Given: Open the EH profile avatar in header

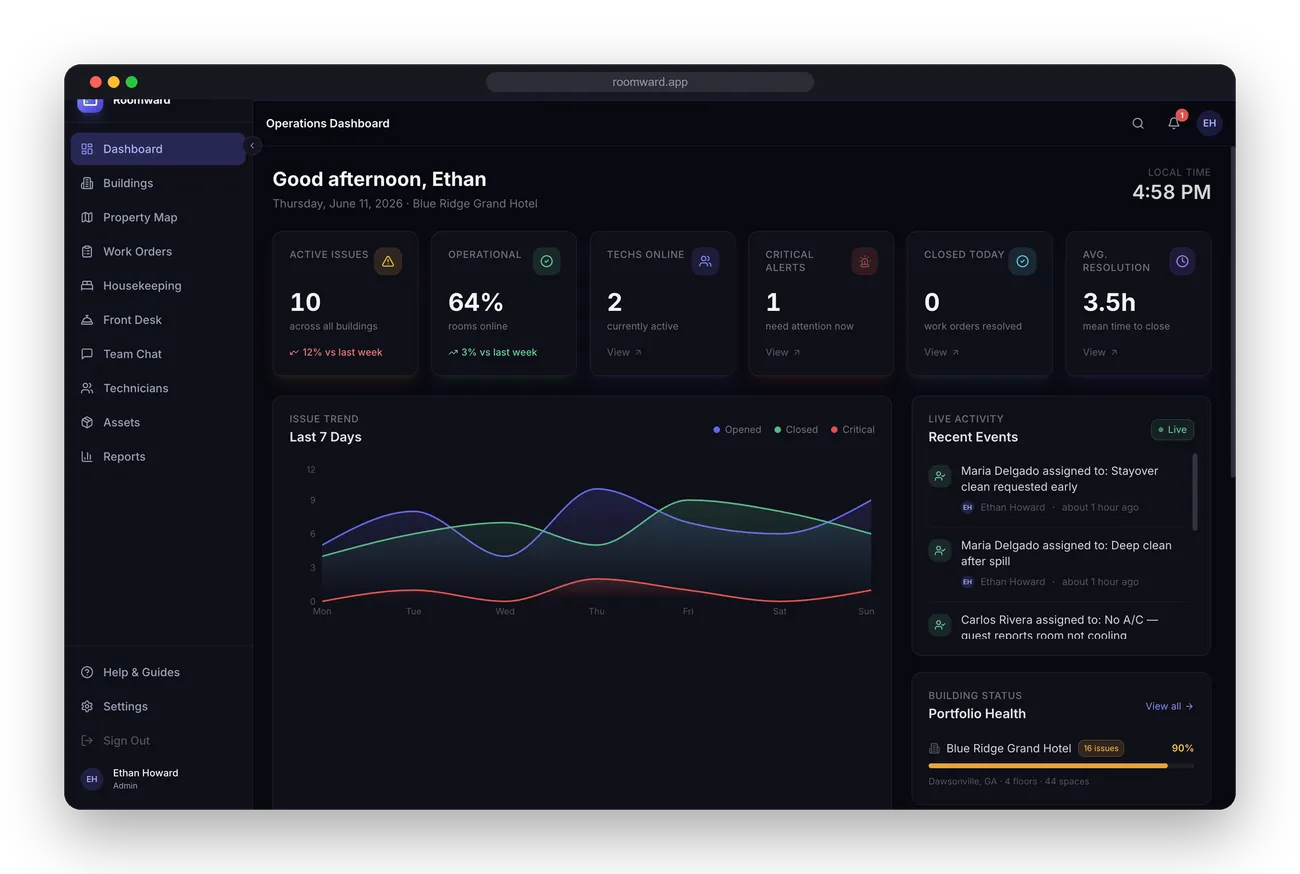Looking at the screenshot, I should point(1210,123).
